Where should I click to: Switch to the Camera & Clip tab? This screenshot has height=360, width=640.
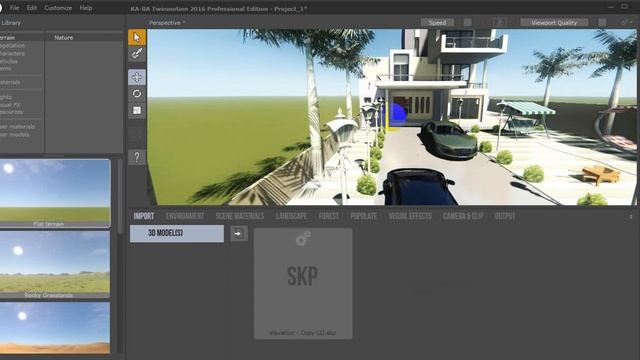[x=463, y=216]
